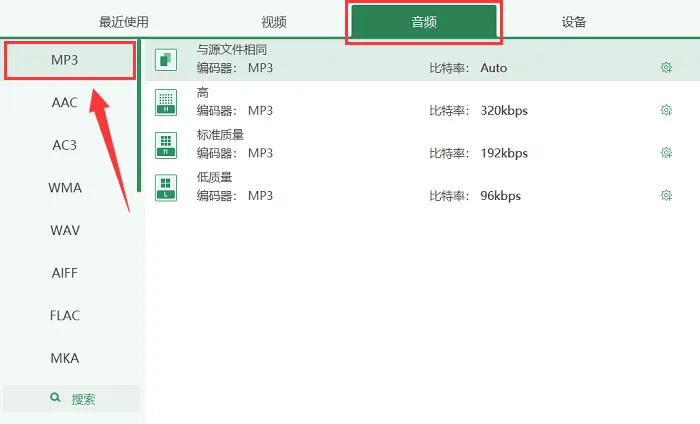Click the 搜索 search field
This screenshot has width=700, height=424.
(x=71, y=399)
